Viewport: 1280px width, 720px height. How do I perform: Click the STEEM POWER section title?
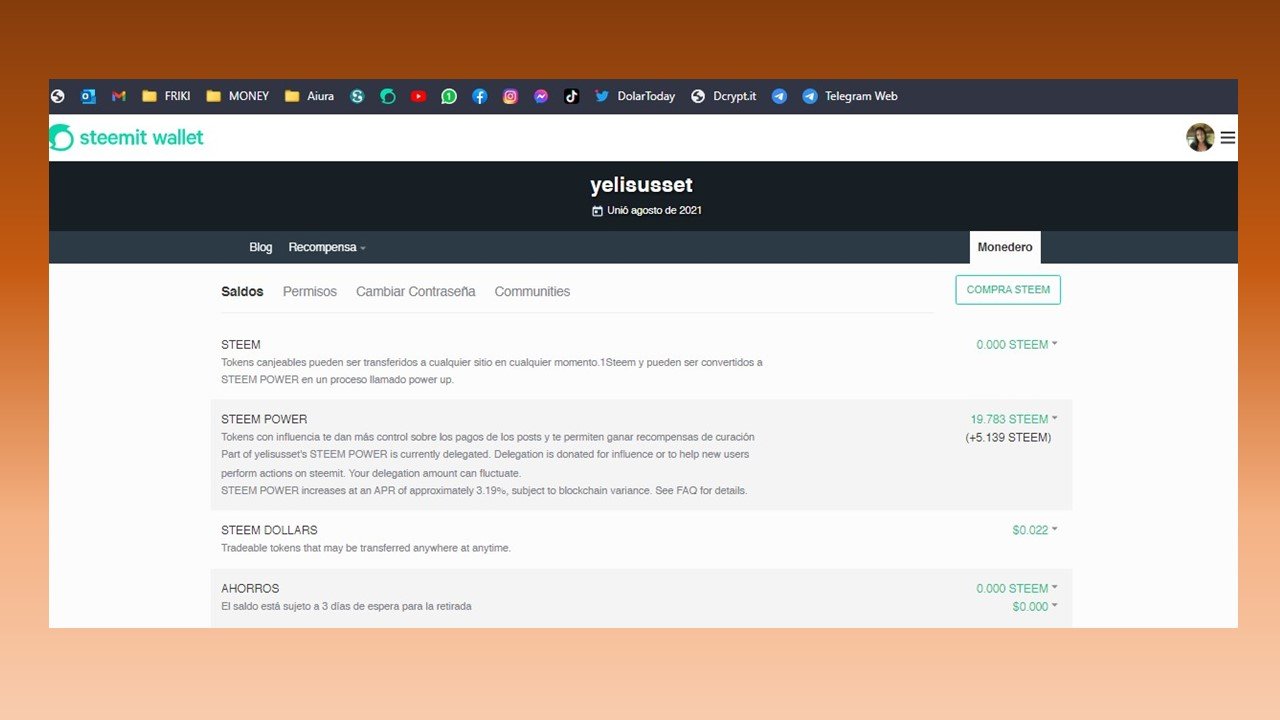(x=264, y=419)
